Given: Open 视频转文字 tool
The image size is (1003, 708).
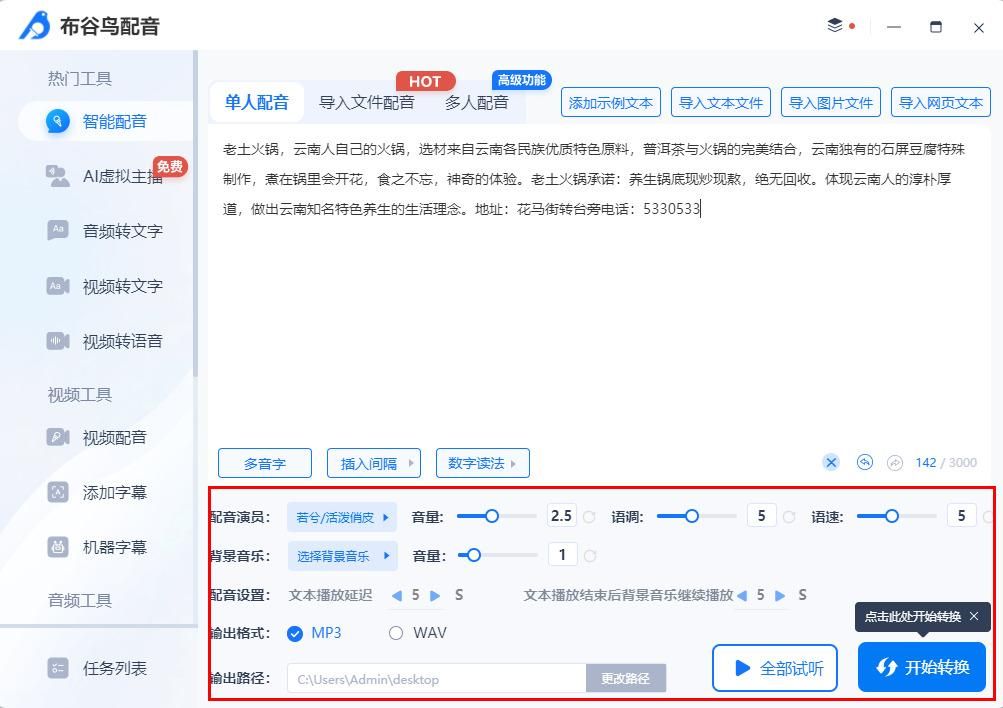Looking at the screenshot, I should click(x=106, y=286).
